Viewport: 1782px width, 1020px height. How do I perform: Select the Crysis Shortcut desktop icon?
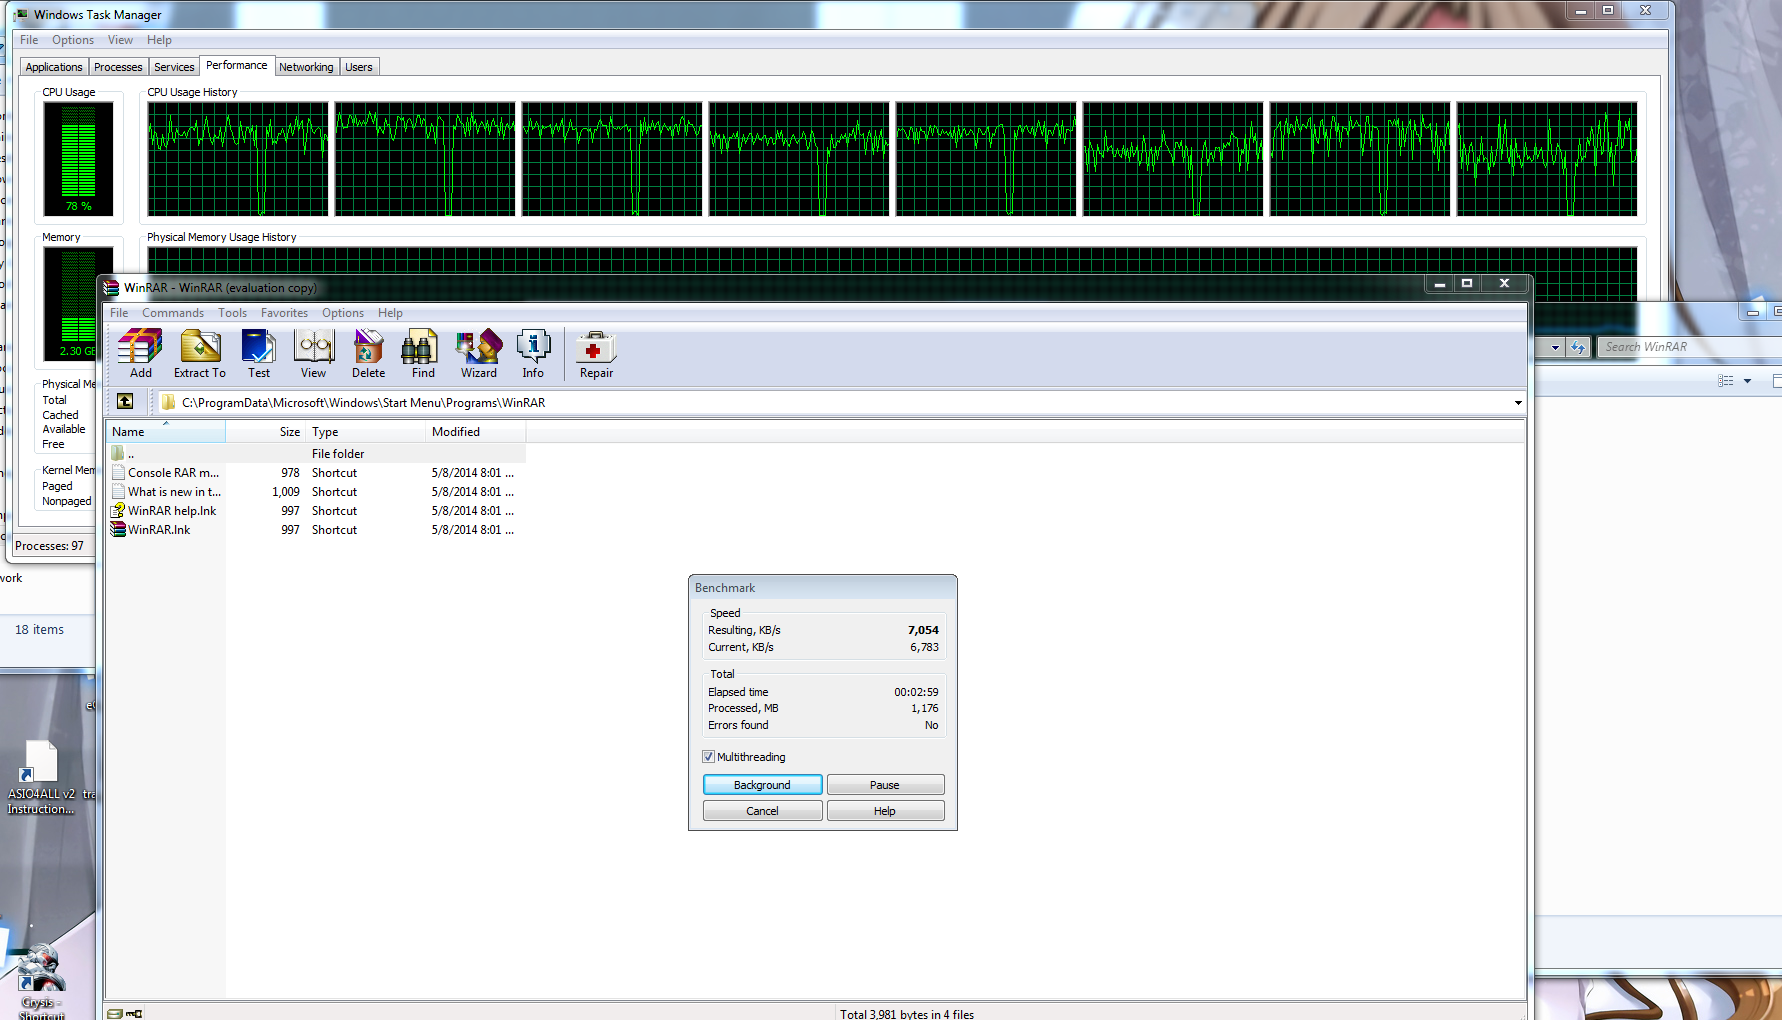[x=41, y=982]
